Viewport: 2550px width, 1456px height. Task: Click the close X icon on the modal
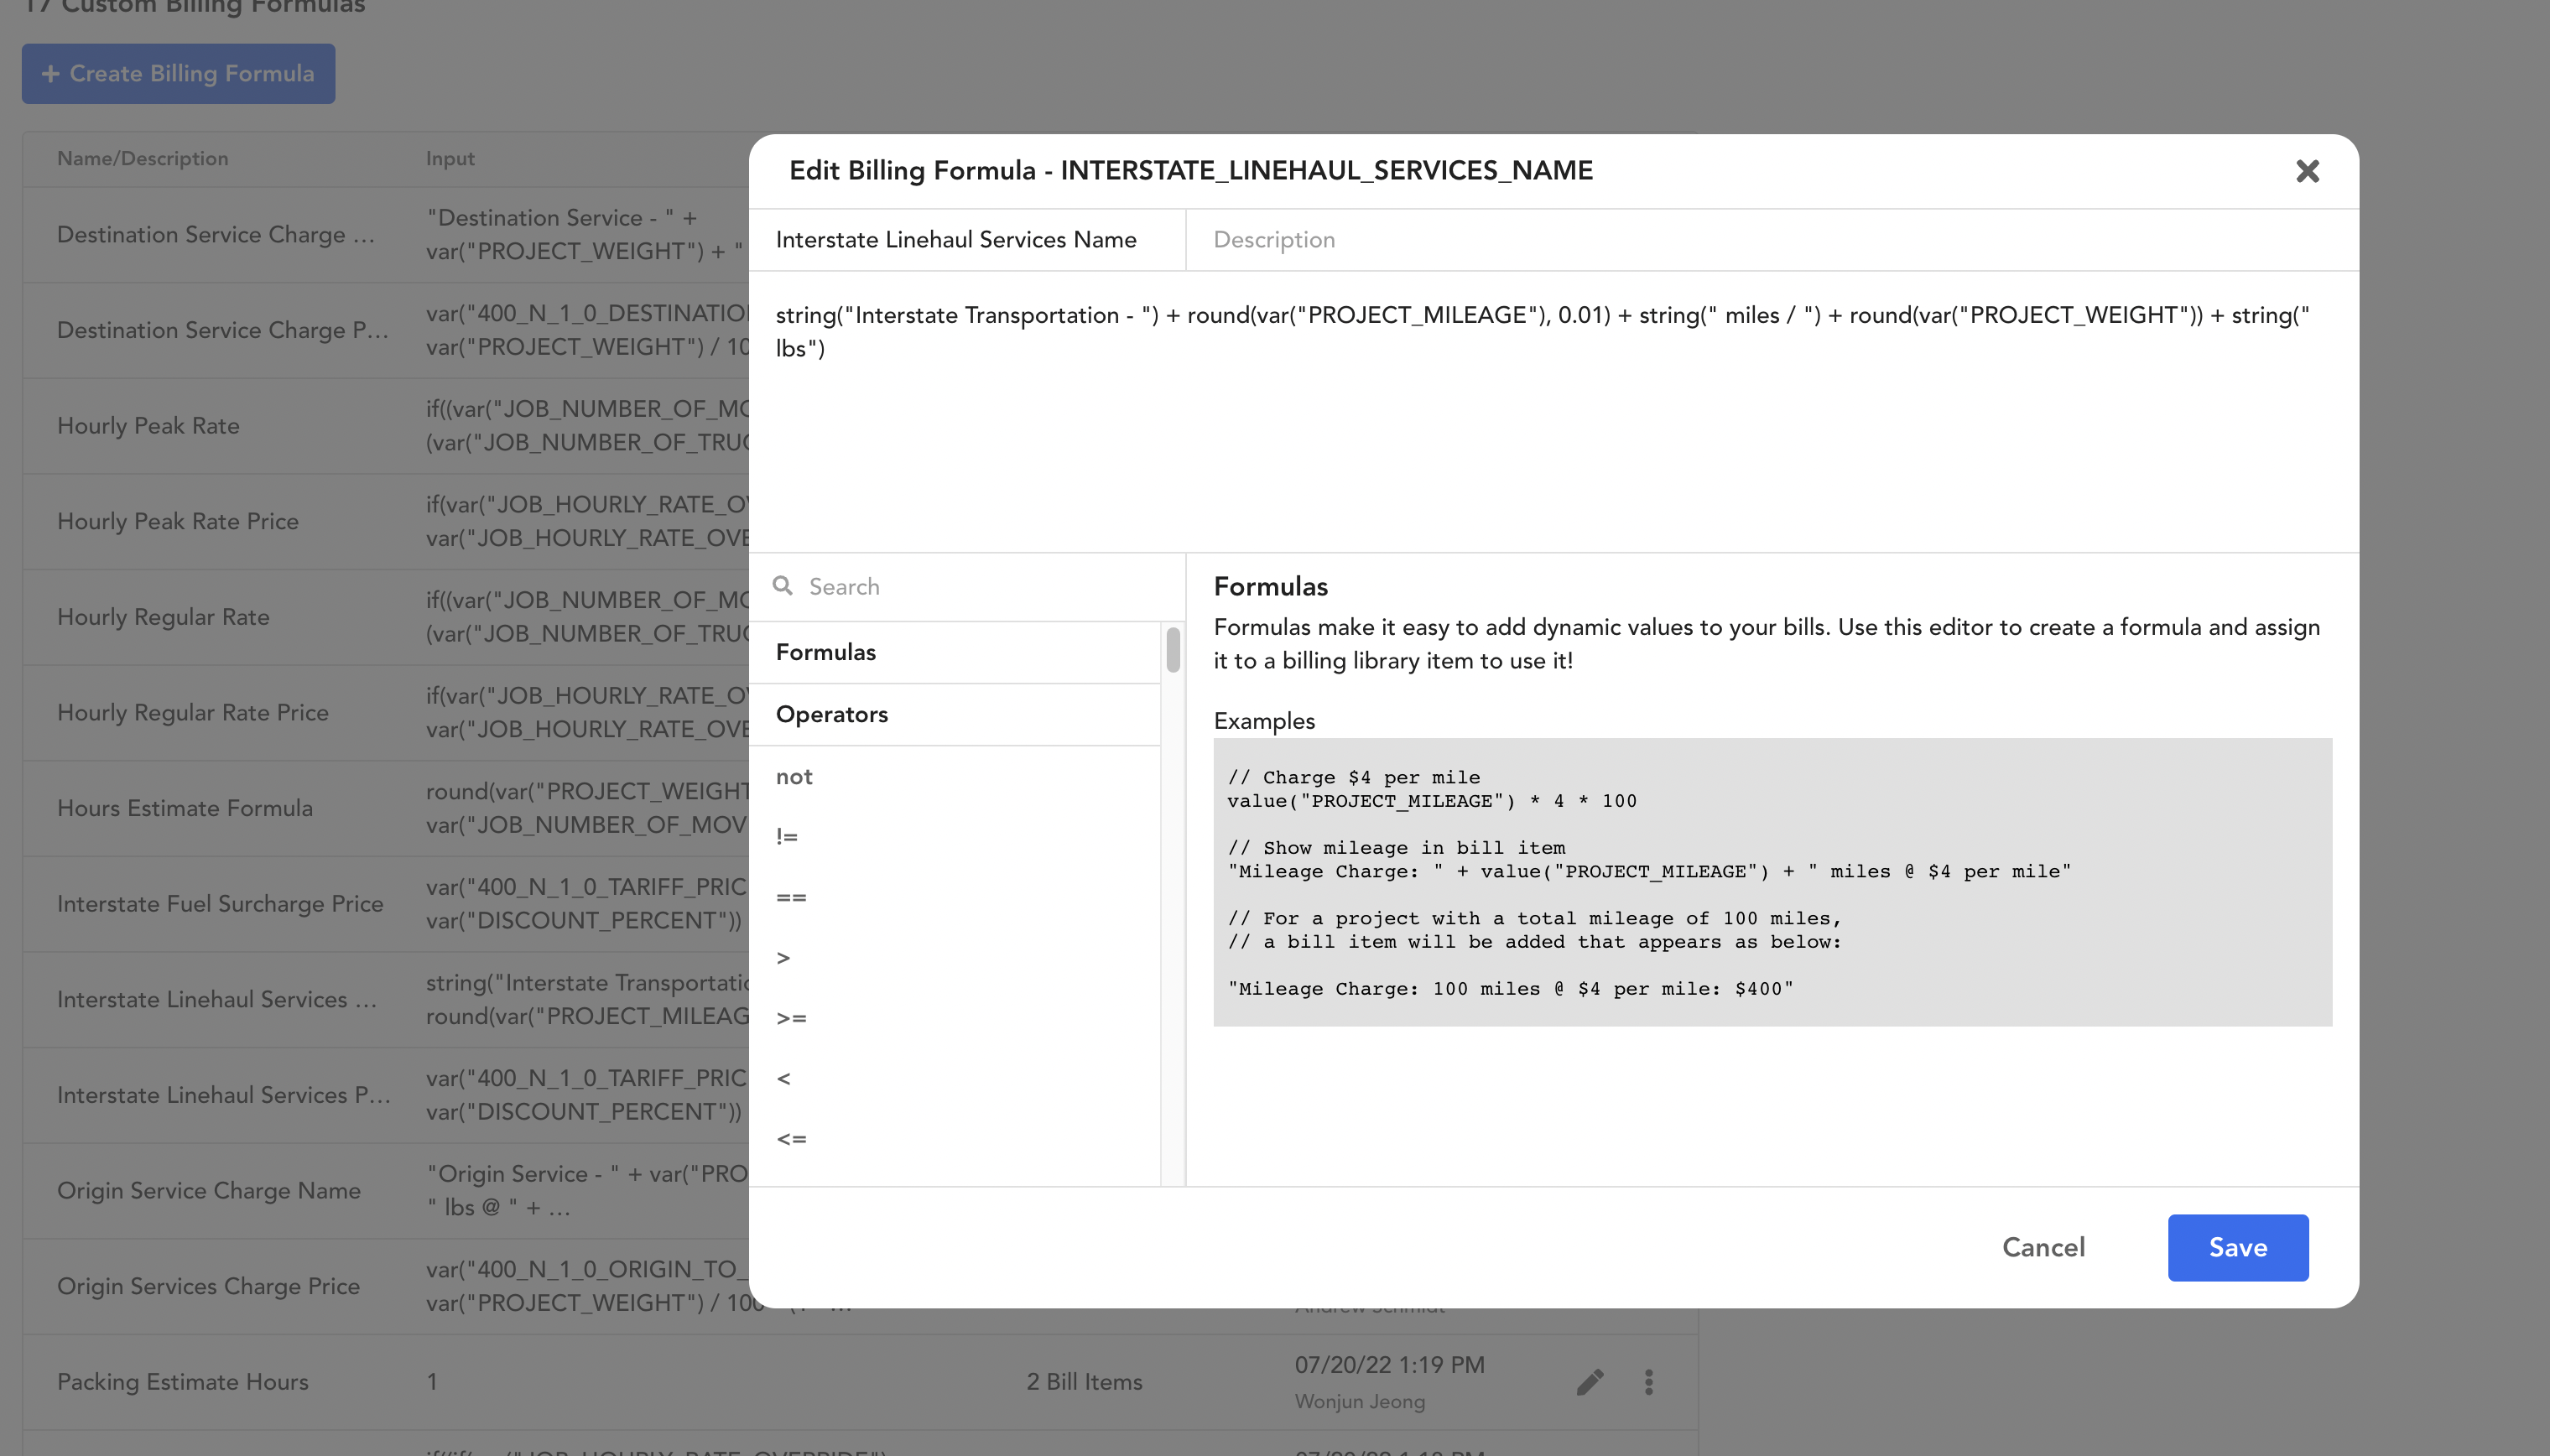(x=2307, y=170)
